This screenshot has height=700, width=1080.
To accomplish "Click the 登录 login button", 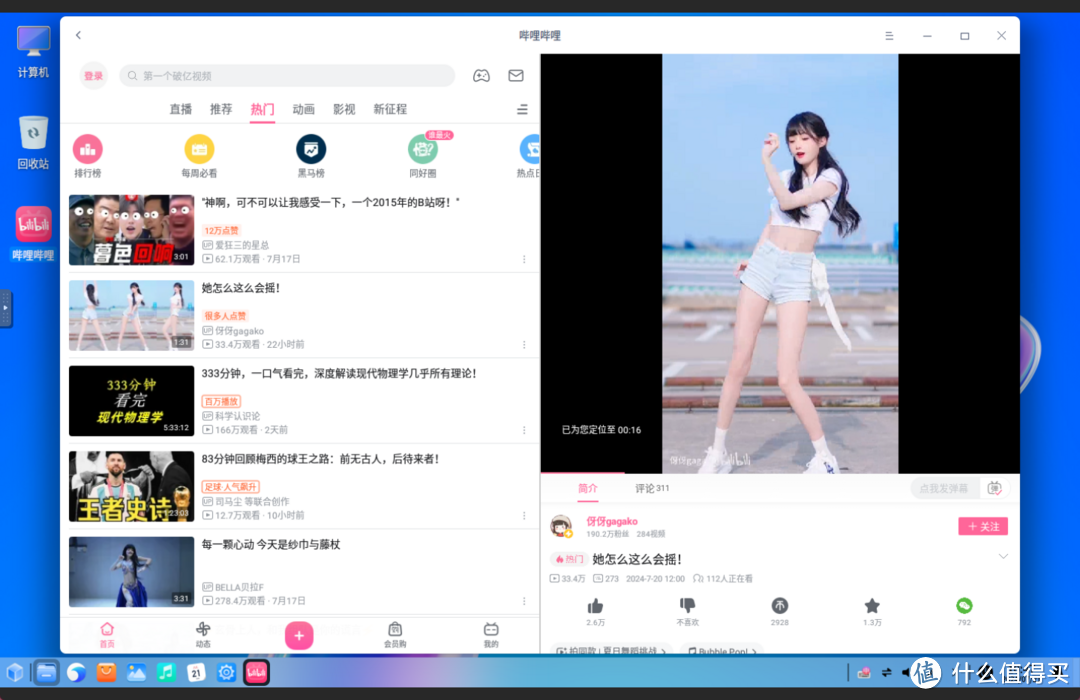I will [x=93, y=75].
